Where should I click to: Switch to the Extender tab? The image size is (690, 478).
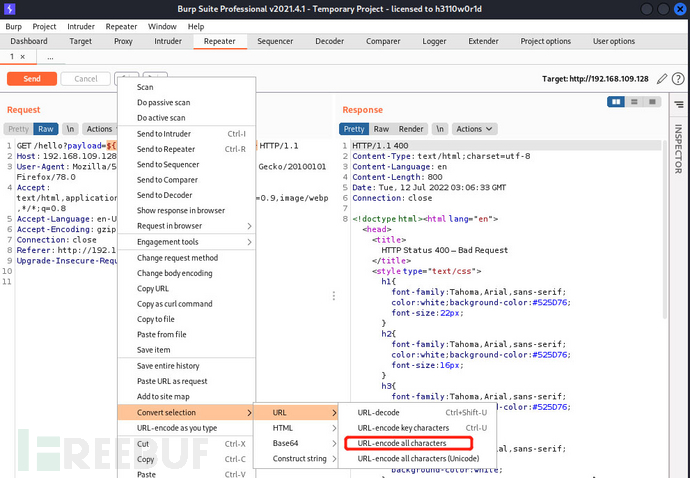[483, 41]
